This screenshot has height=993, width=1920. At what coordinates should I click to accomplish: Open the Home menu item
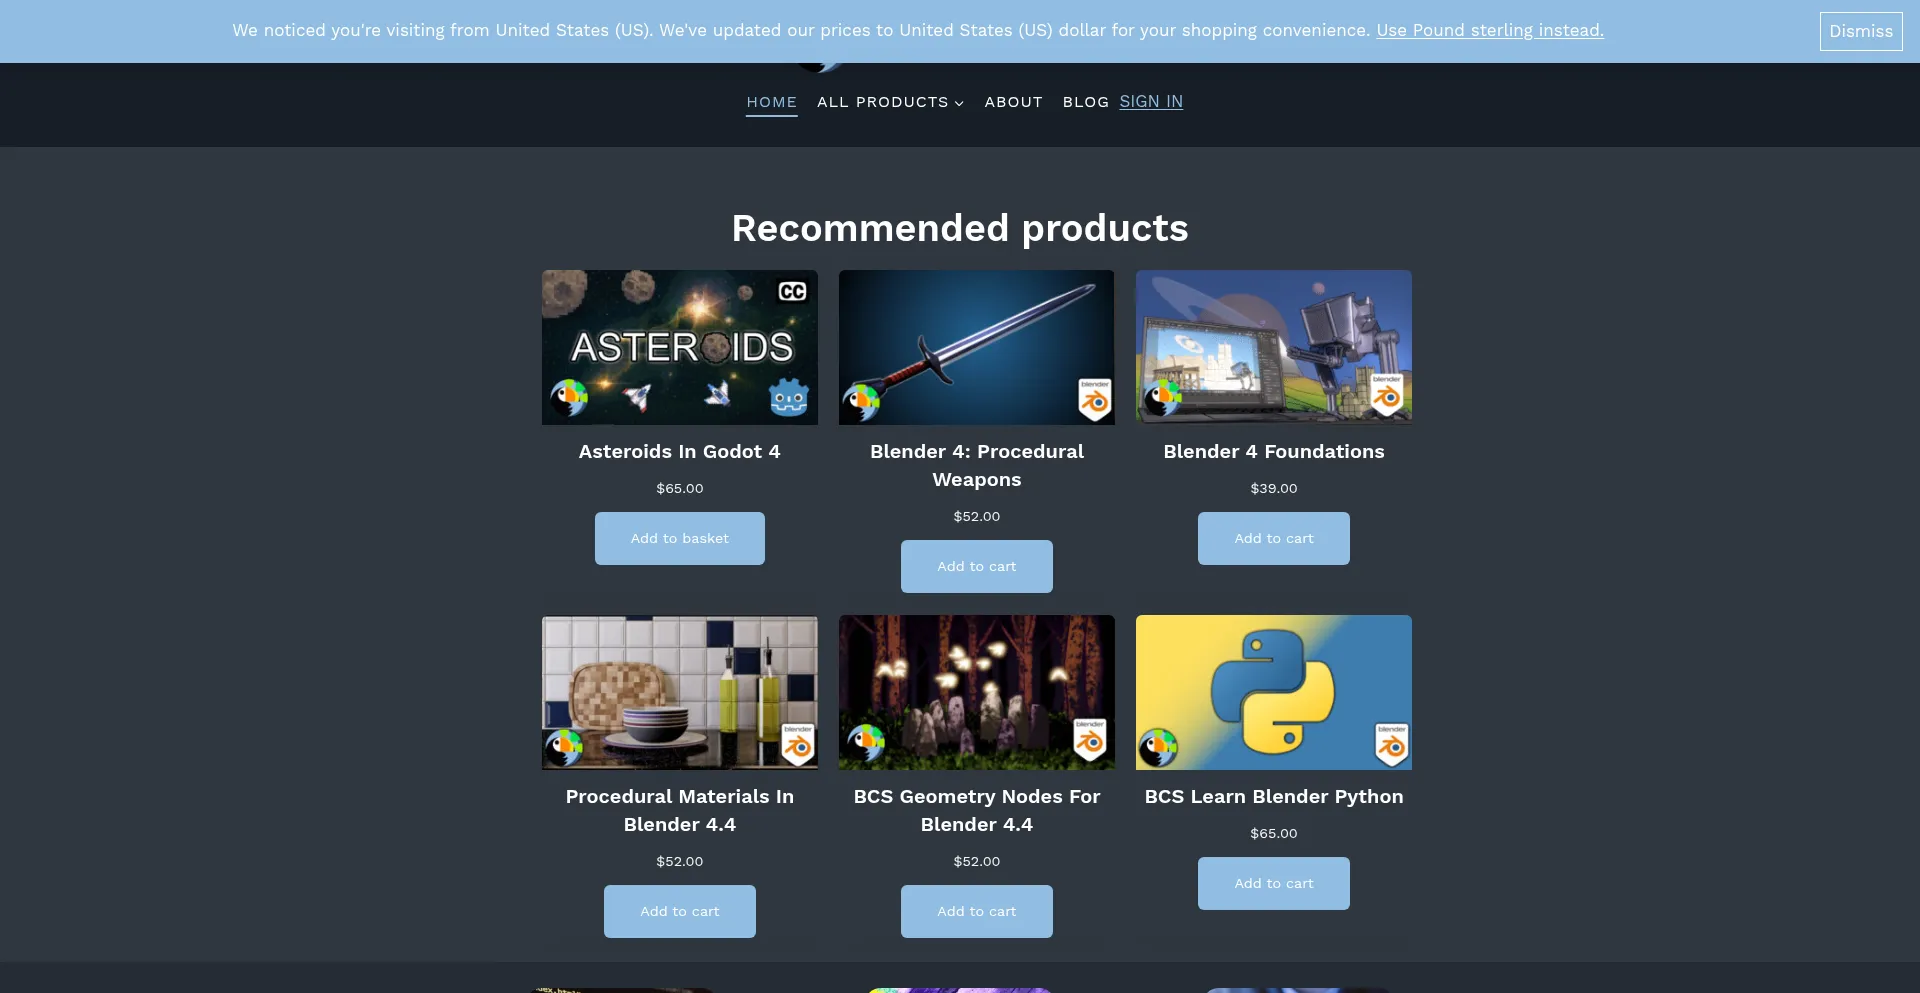click(x=771, y=102)
